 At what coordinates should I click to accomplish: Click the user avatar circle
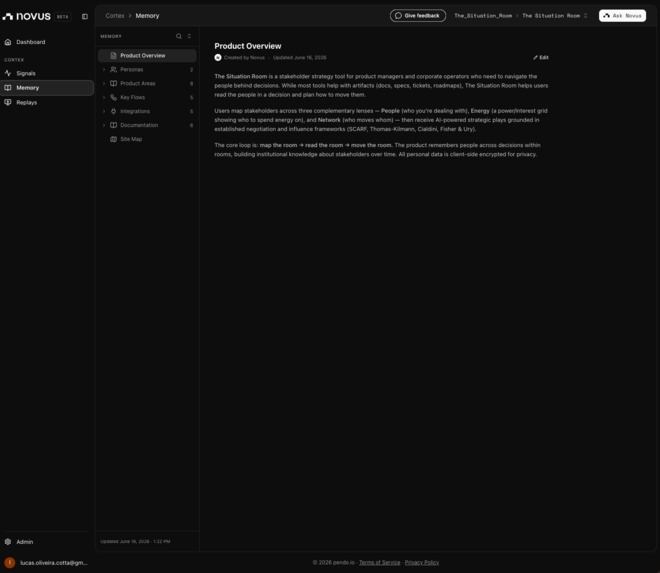(10, 562)
